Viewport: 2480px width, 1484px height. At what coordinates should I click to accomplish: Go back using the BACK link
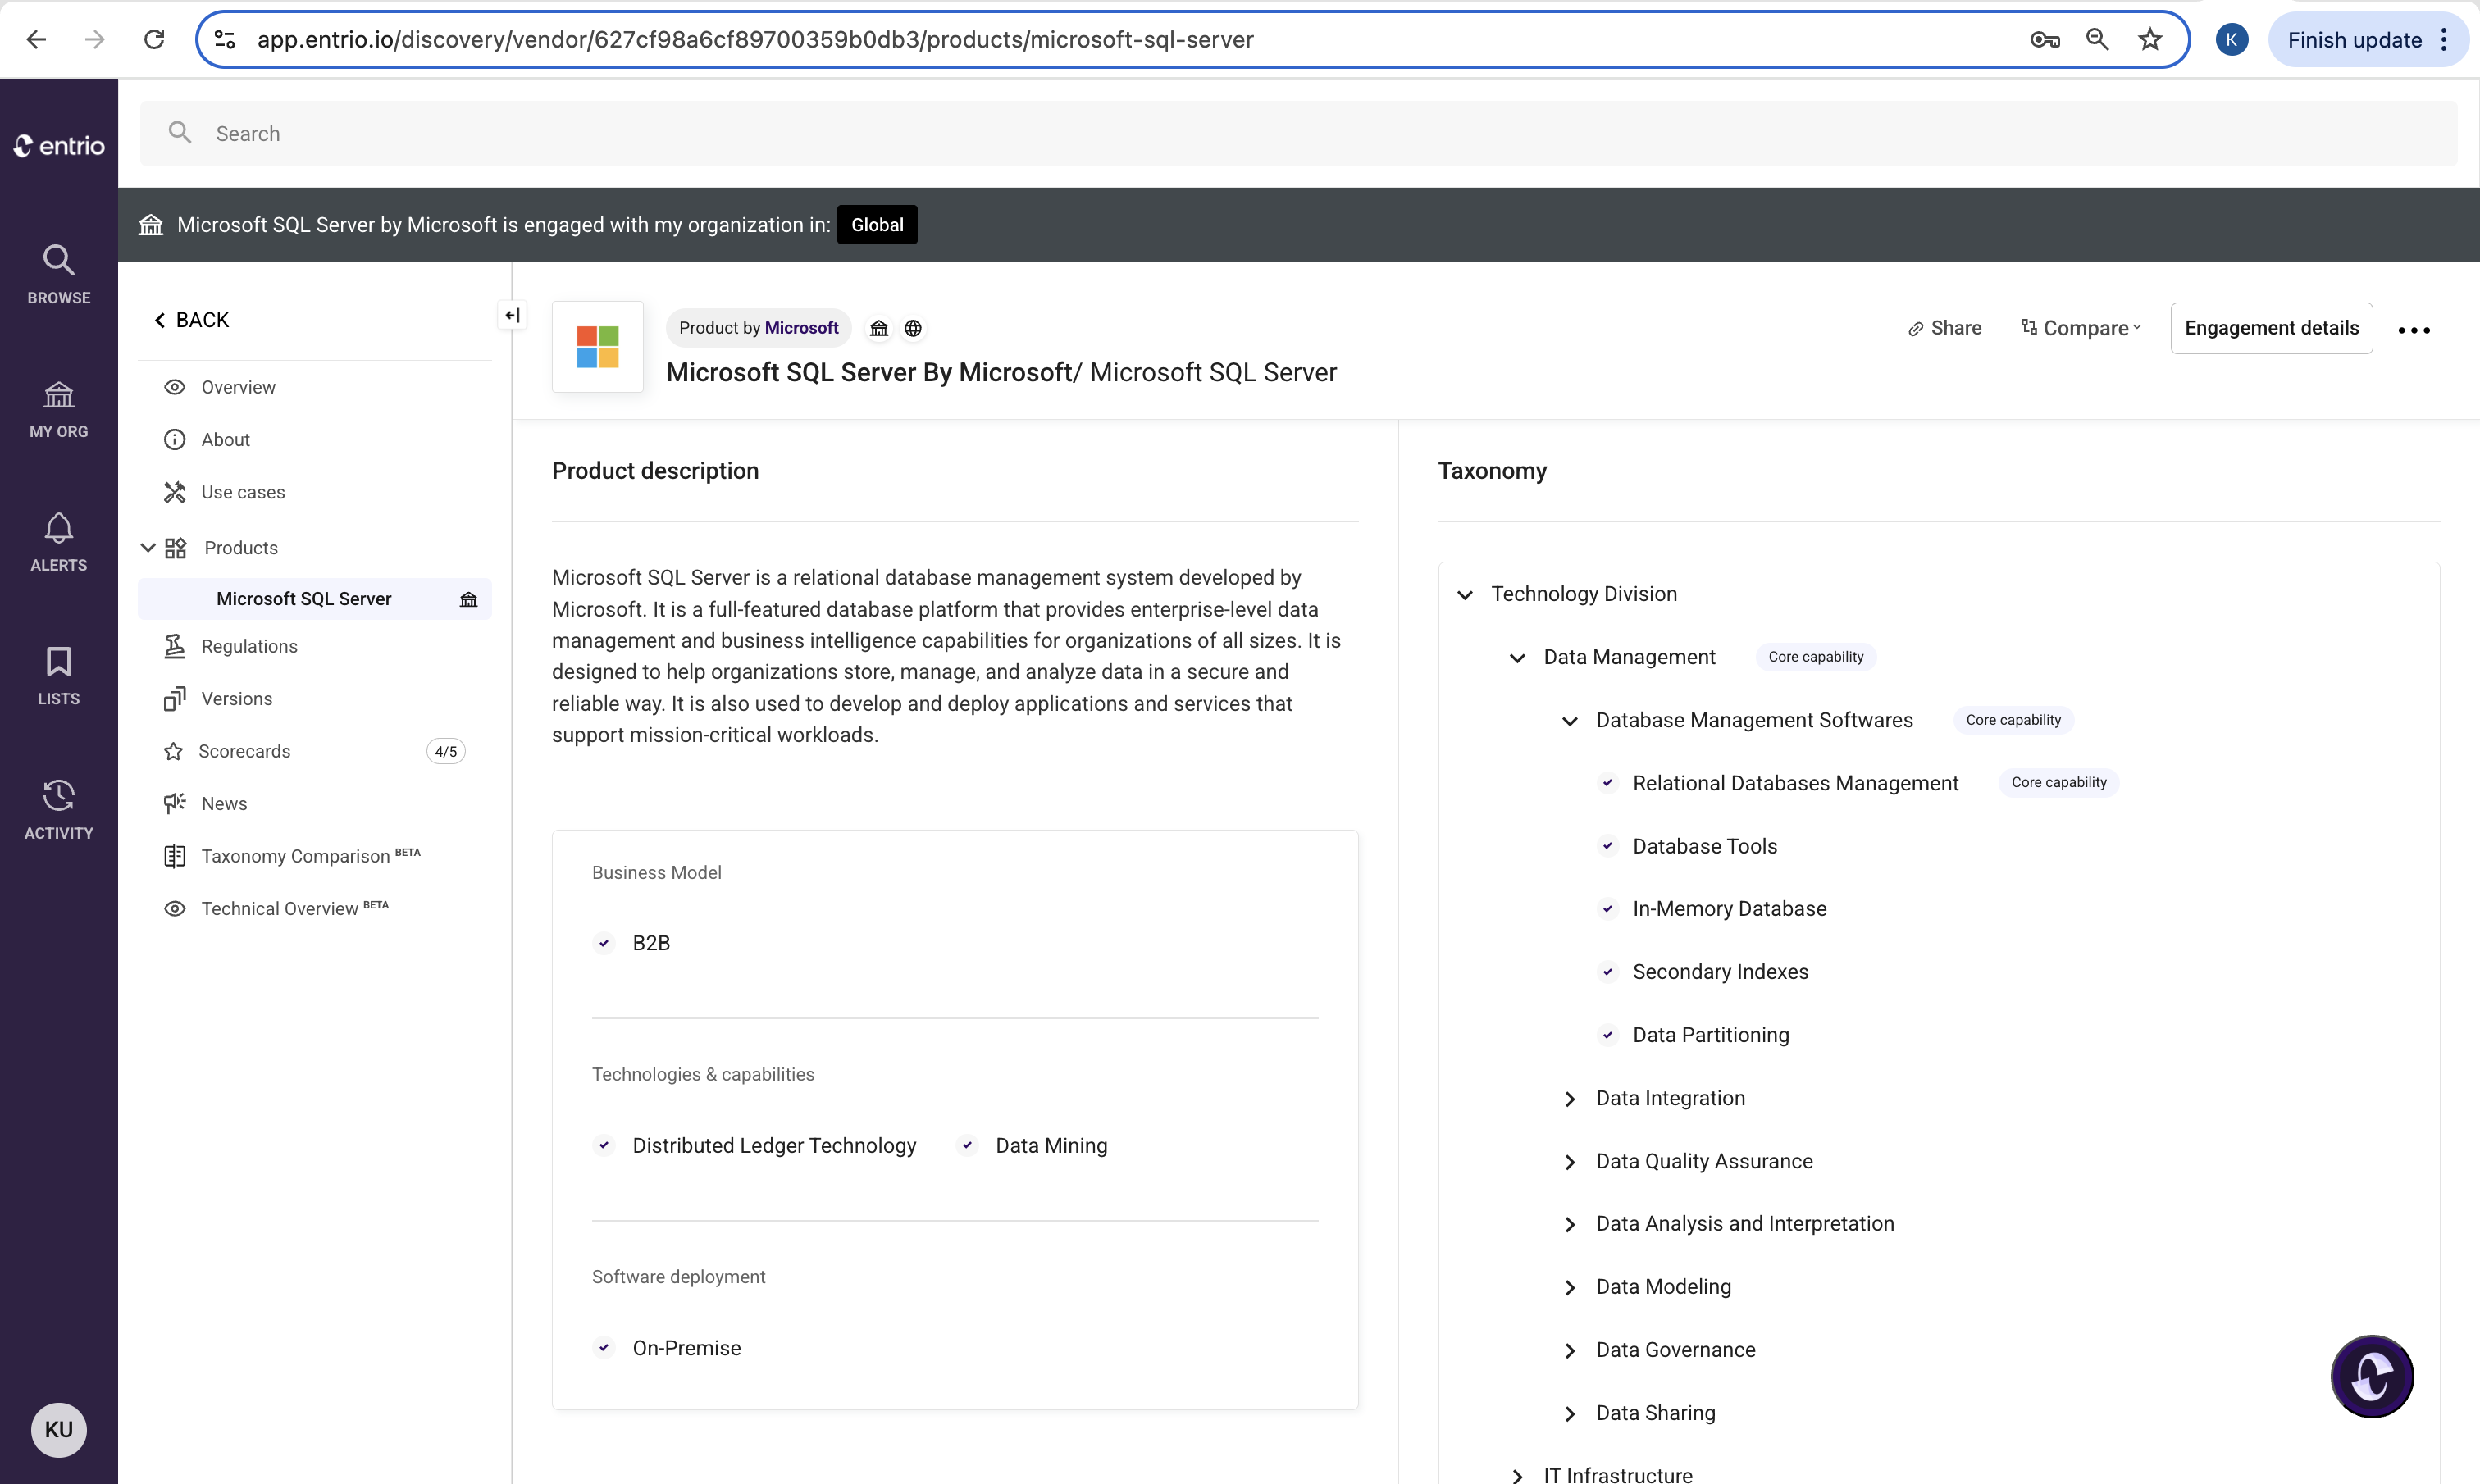pyautogui.click(x=191, y=320)
